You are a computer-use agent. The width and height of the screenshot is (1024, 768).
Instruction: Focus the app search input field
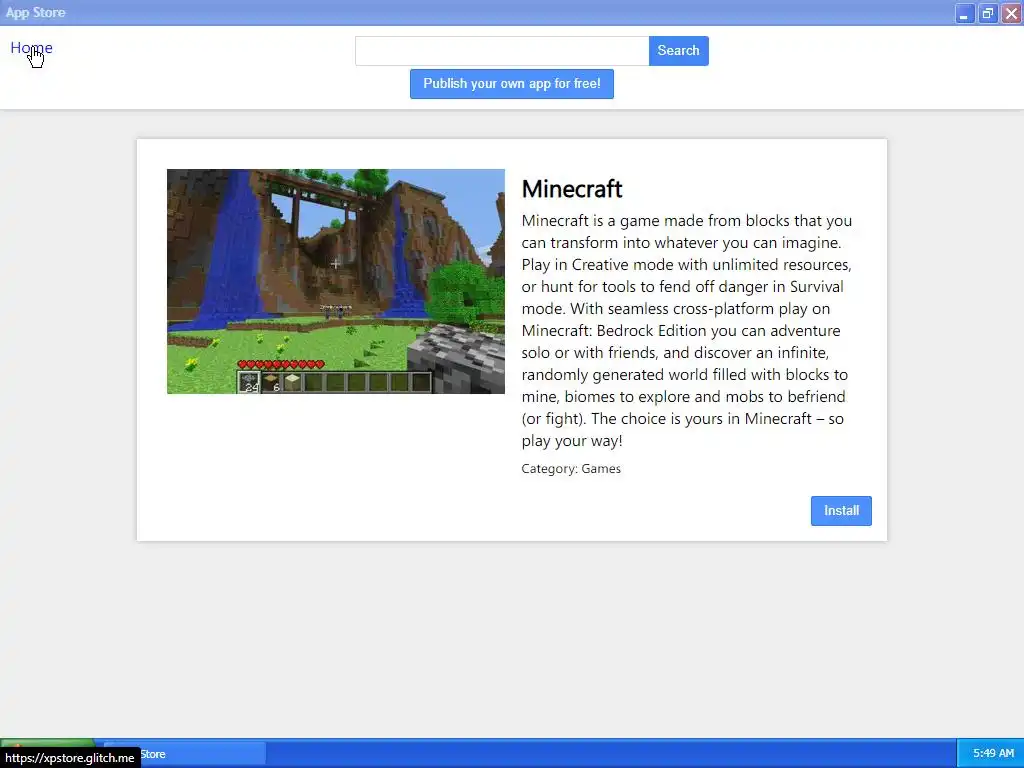[502, 51]
